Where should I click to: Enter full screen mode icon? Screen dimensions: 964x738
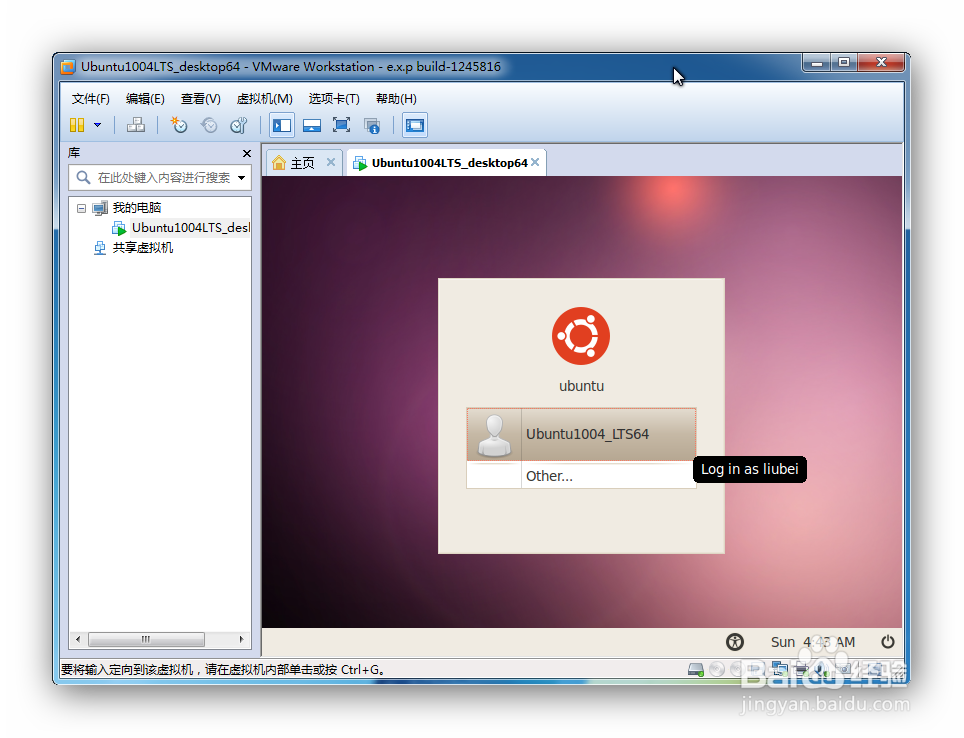341,125
